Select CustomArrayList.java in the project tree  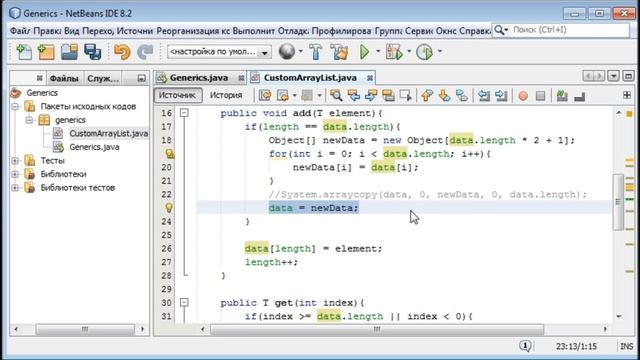[109, 133]
